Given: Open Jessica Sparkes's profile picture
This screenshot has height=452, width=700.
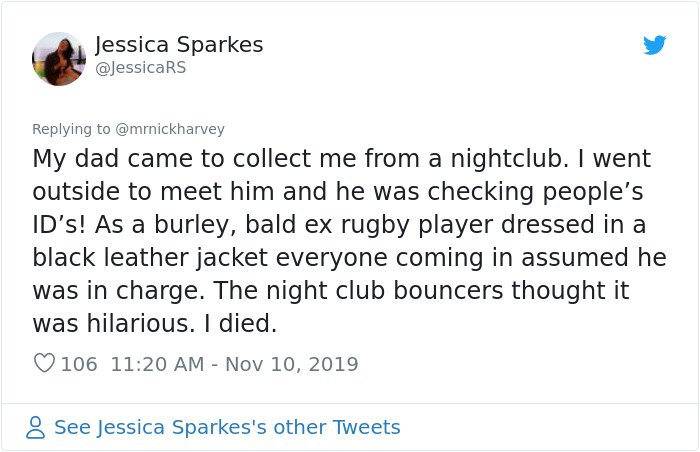Looking at the screenshot, I should click(59, 59).
